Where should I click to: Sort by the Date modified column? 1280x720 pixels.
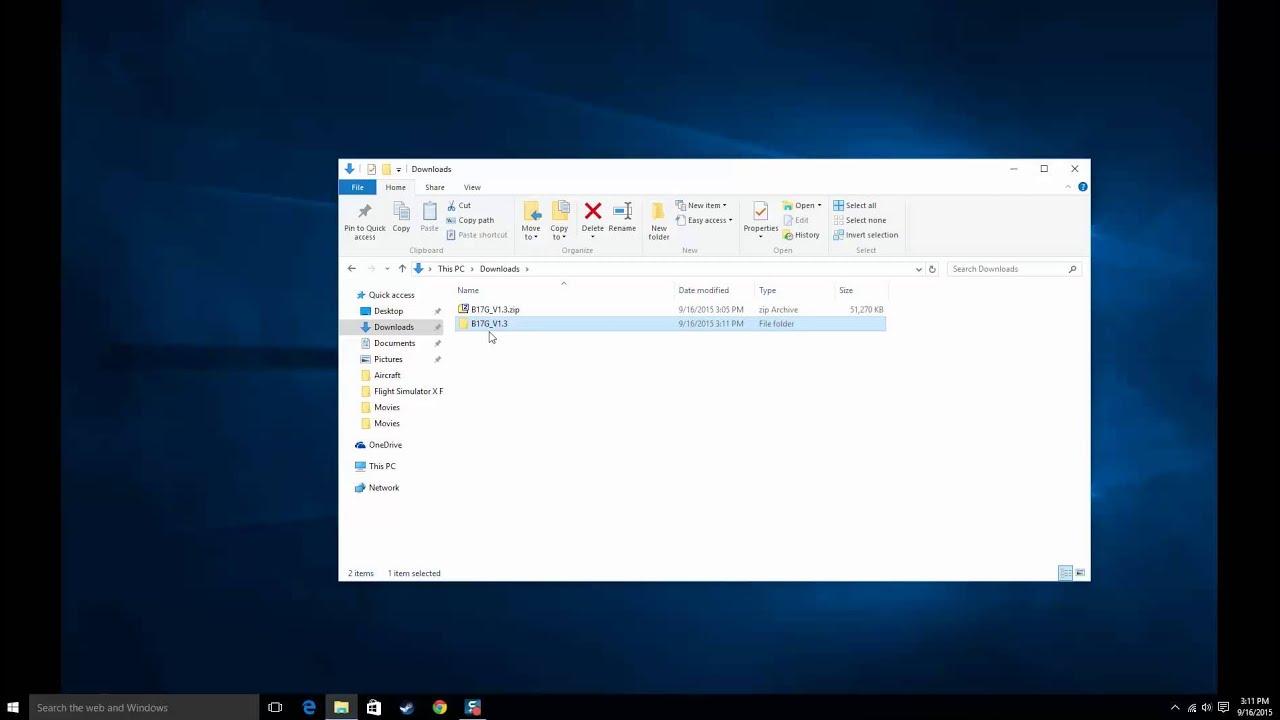coord(714,290)
